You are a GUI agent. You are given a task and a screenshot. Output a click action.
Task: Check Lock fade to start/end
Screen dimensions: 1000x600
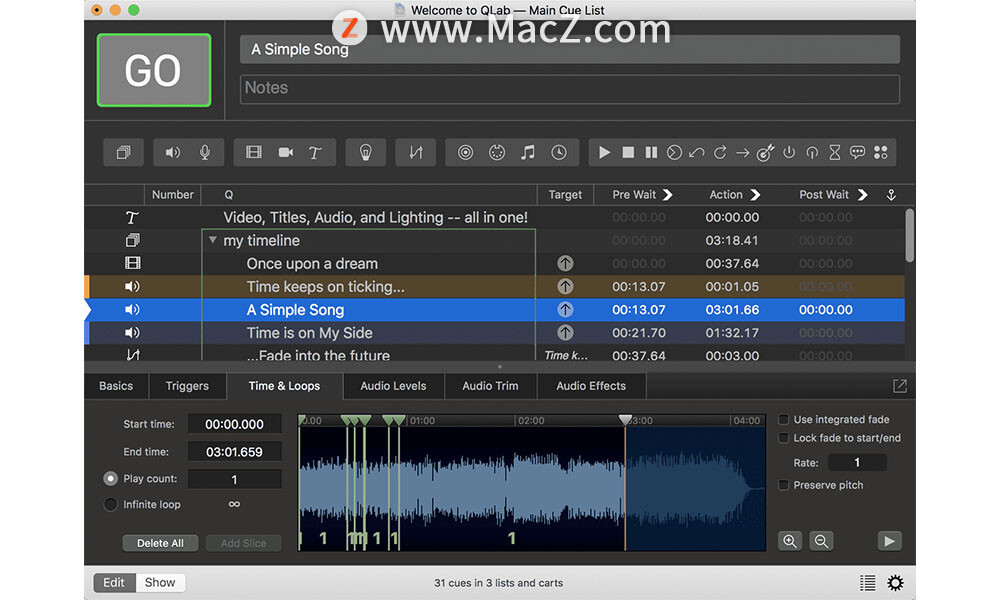click(x=784, y=438)
